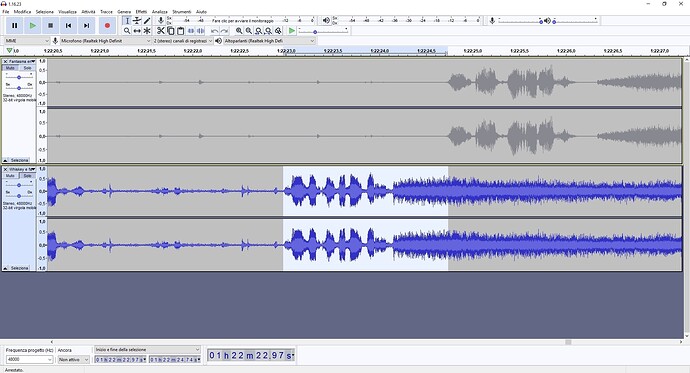Screen dimensions: 690x373
Task: Open the Modifica menu
Action: (x=22, y=11)
